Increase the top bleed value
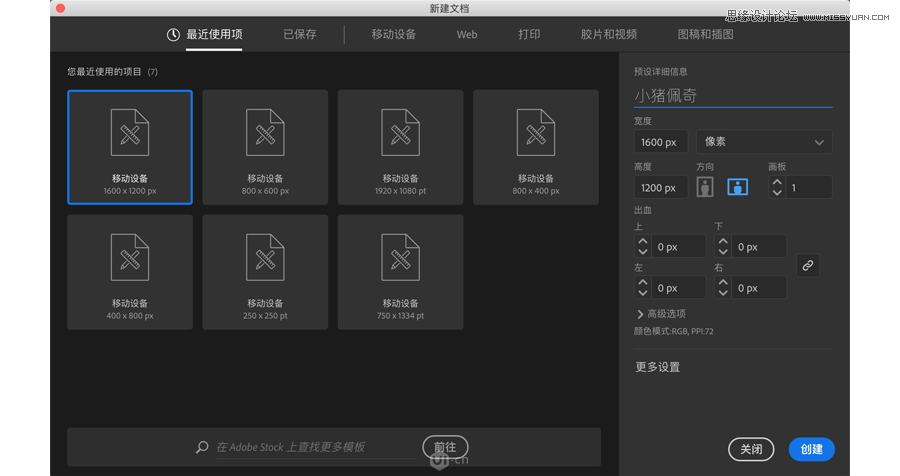The image size is (900, 476). coord(643,241)
